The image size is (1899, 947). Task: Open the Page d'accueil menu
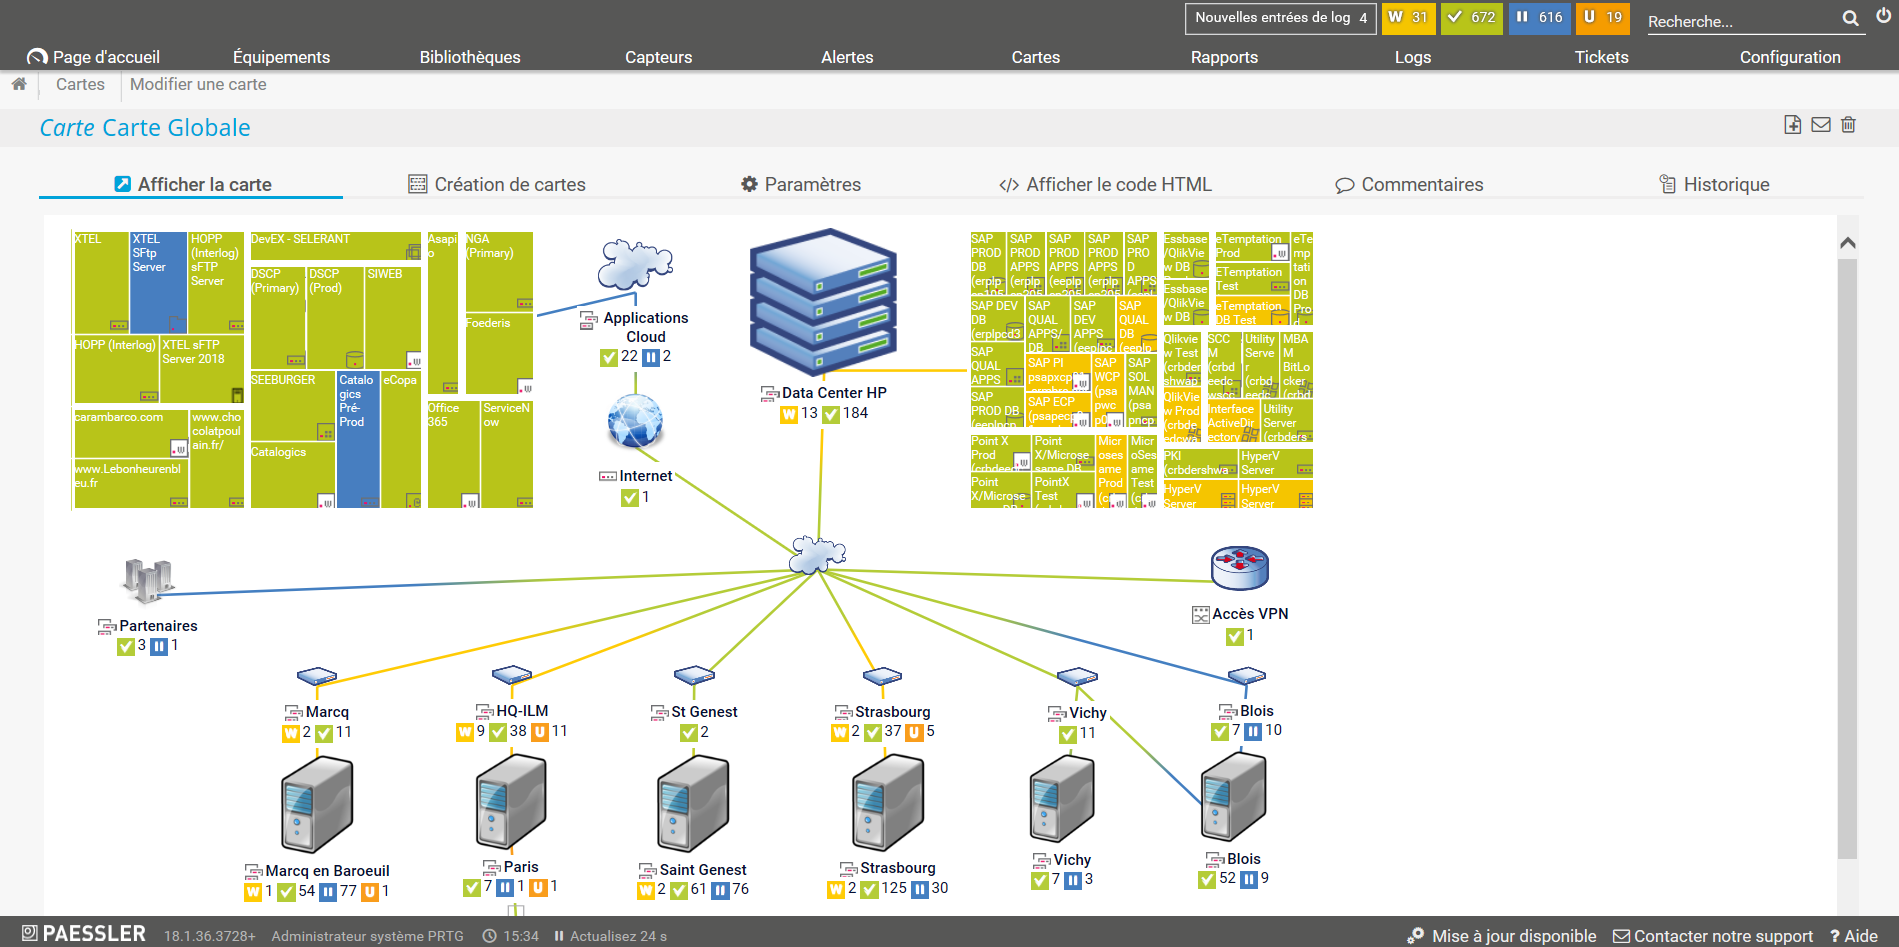(94, 57)
